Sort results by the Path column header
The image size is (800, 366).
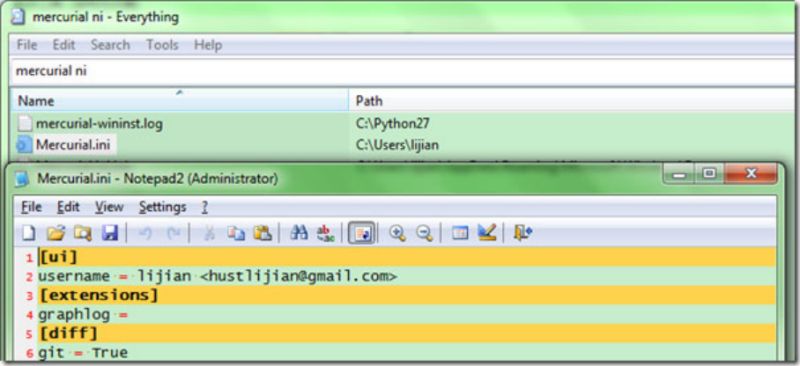(571, 101)
